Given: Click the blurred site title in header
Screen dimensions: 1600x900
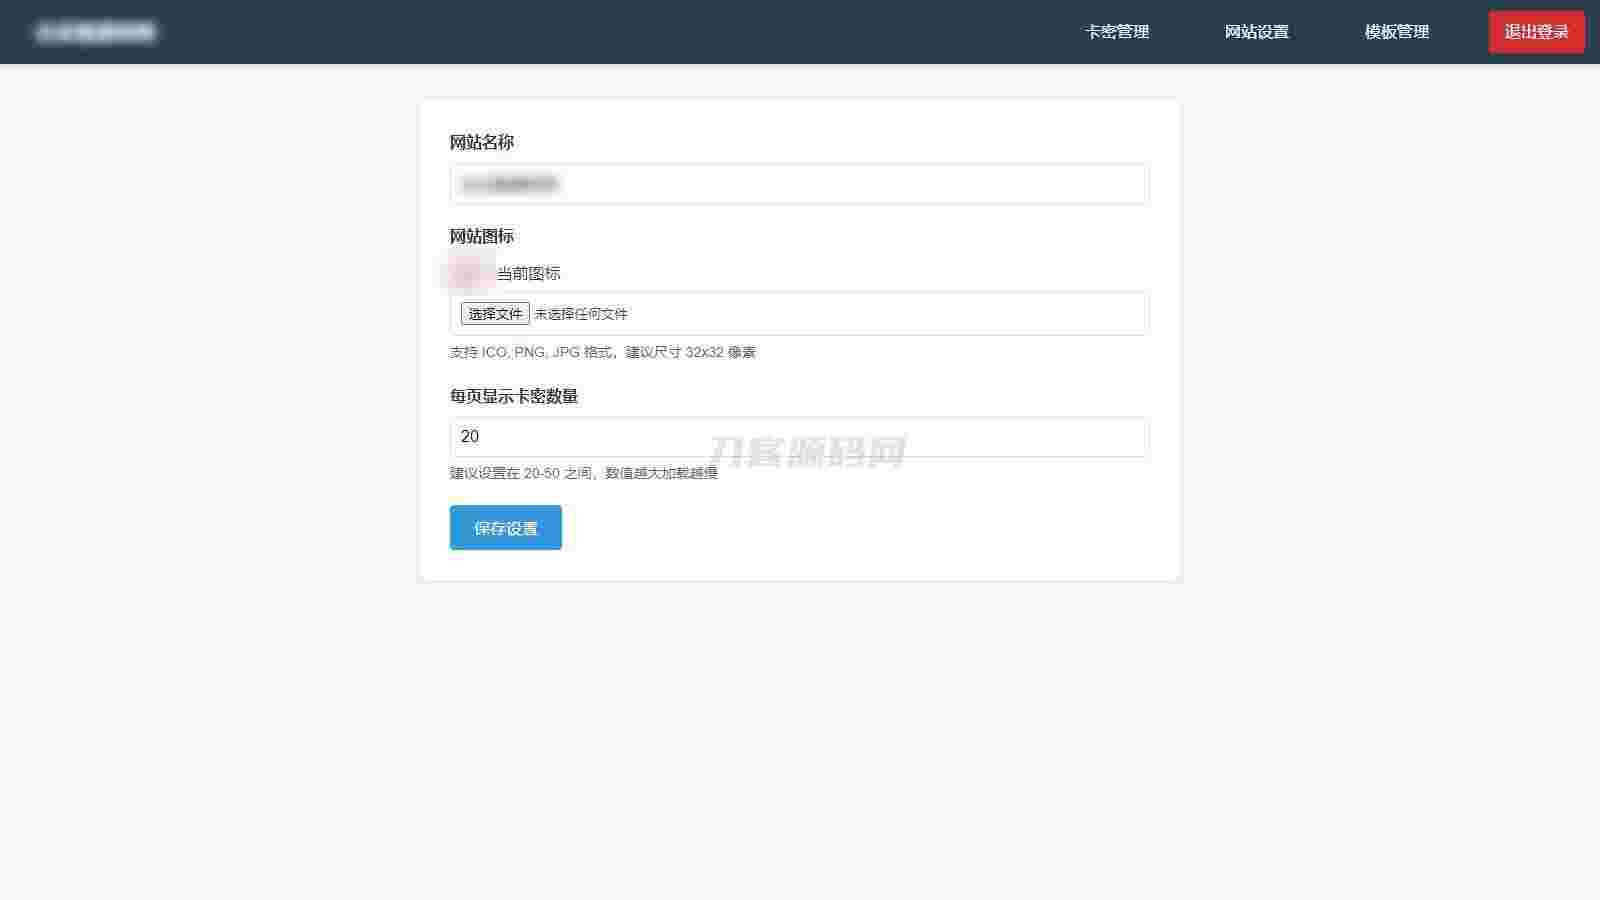Looking at the screenshot, I should 96,32.
